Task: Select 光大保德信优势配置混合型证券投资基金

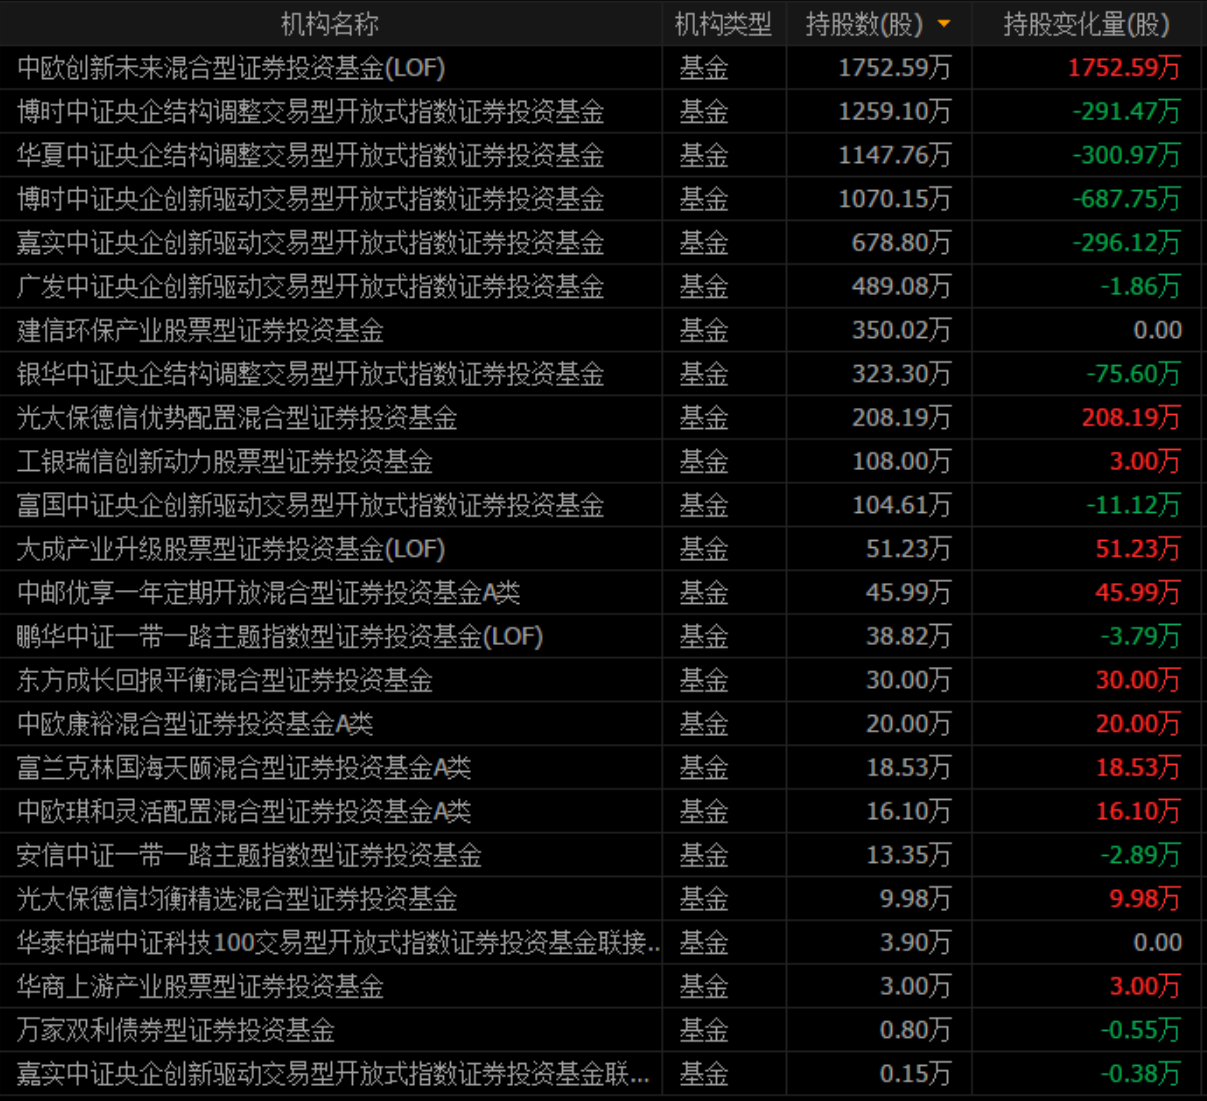Action: [x=237, y=418]
